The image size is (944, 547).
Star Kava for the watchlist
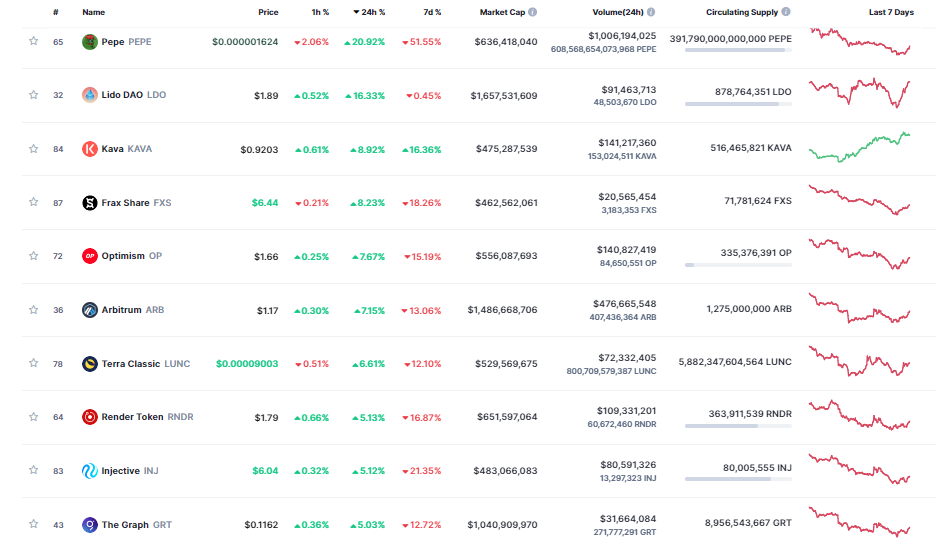34,149
